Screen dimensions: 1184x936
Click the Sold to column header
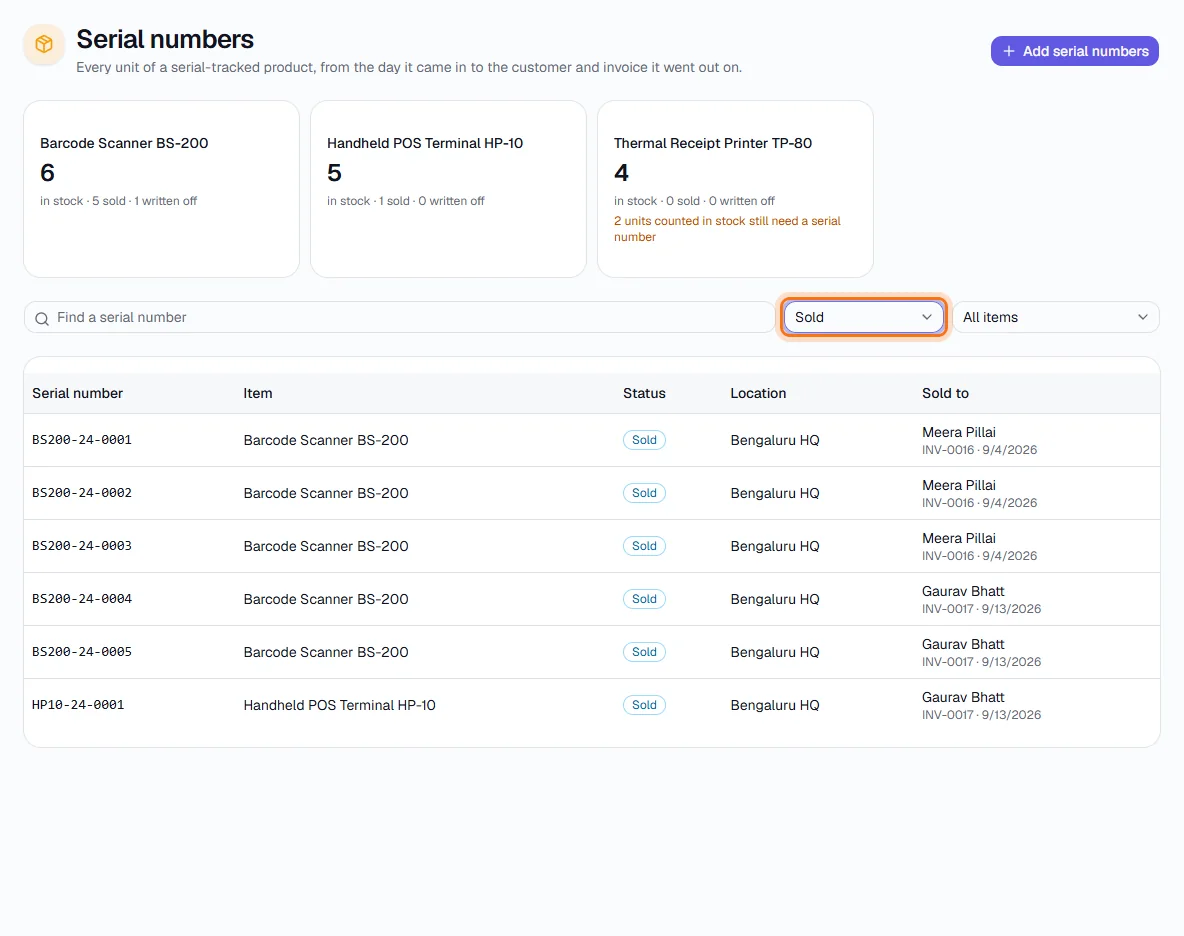click(x=945, y=393)
